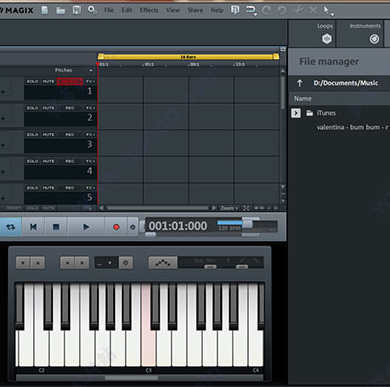
Task: Open record settings gear beside the Record button
Action: coord(133,227)
